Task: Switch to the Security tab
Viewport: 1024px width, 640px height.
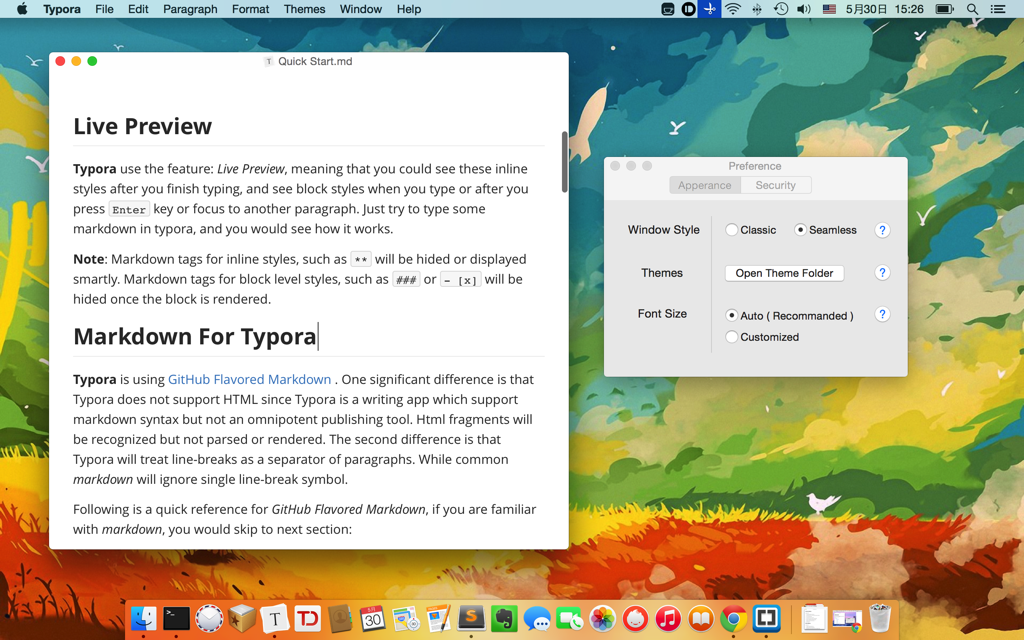Action: point(776,185)
